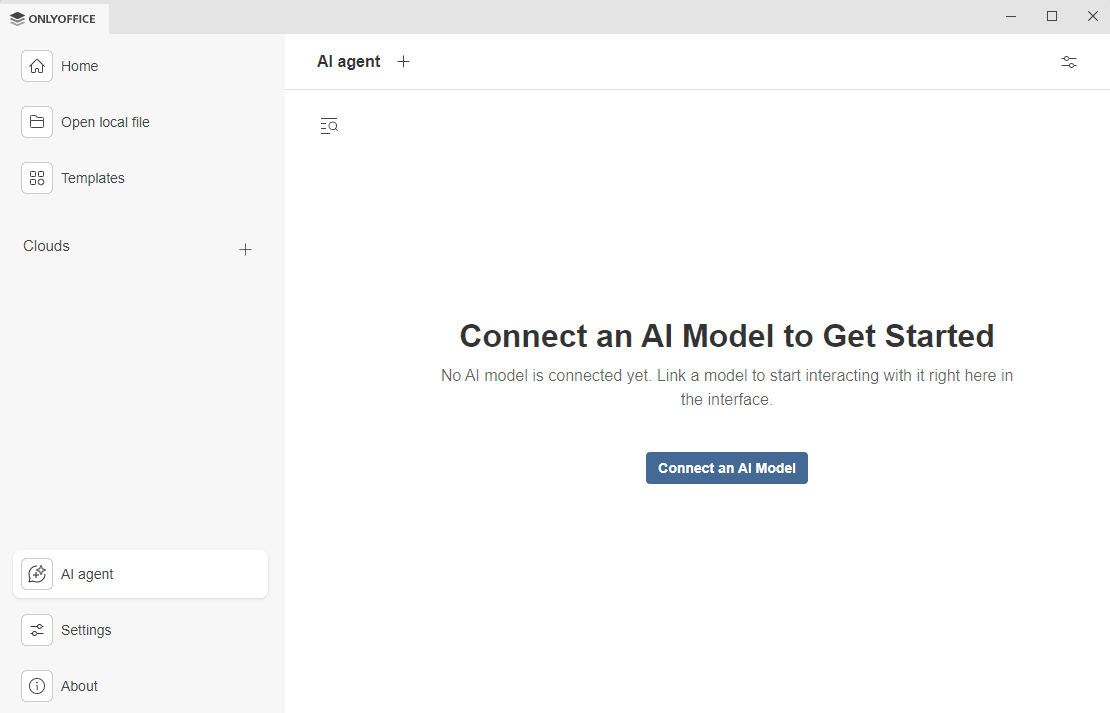Open Templates using its grid icon

(36, 177)
